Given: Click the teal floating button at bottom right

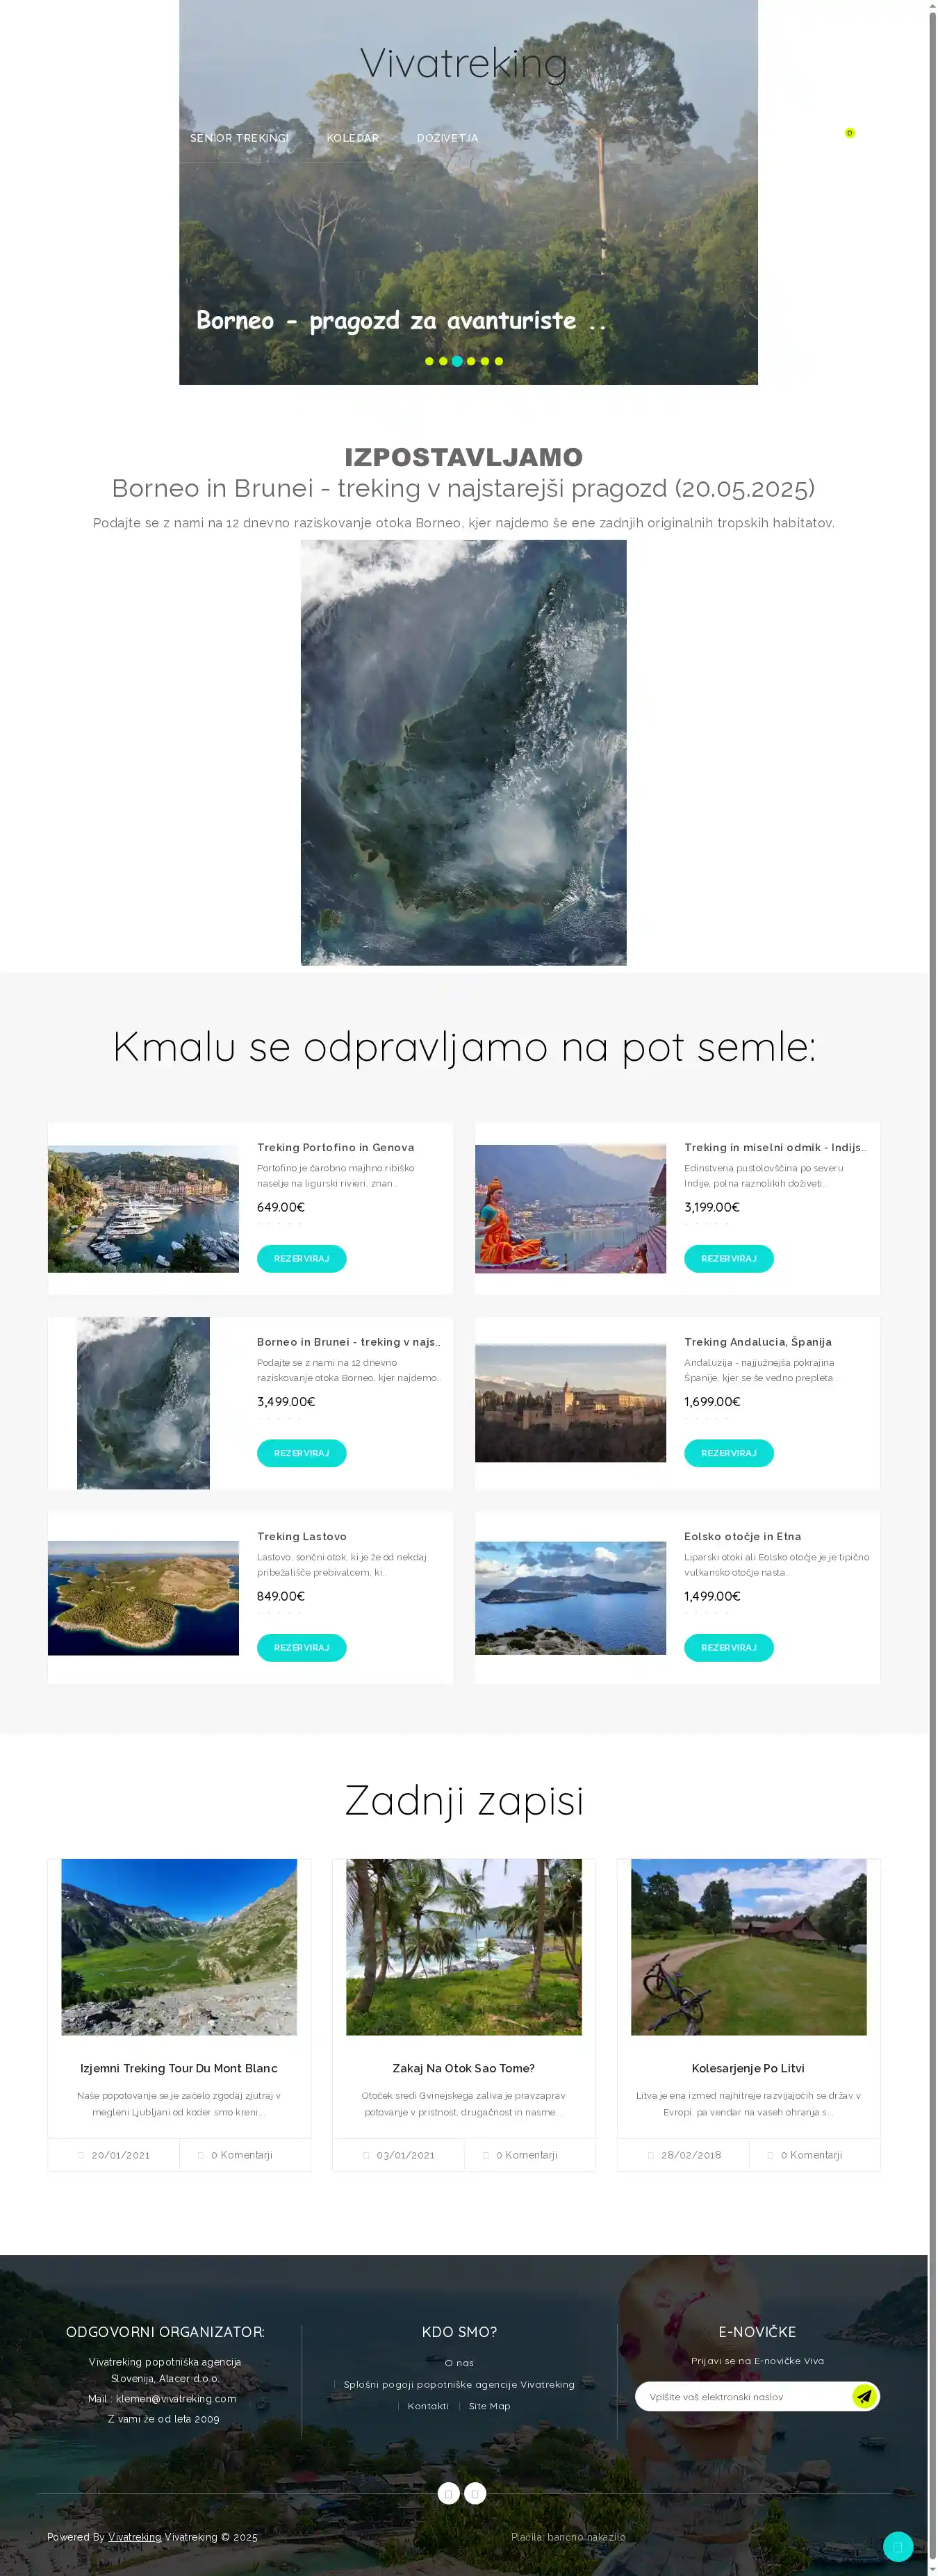Looking at the screenshot, I should pos(898,2546).
